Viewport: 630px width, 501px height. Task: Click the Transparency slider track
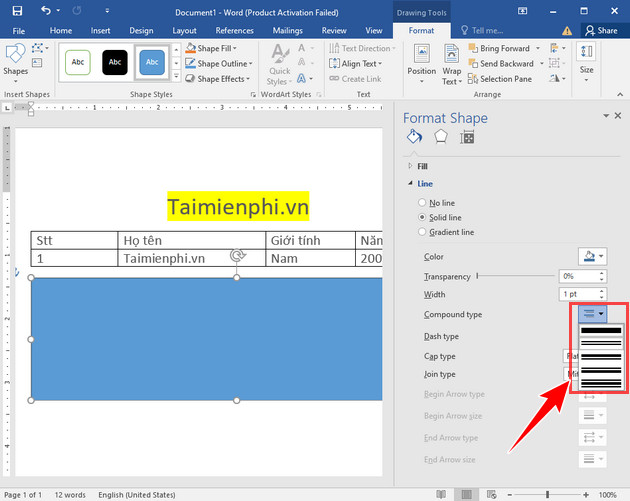(515, 276)
